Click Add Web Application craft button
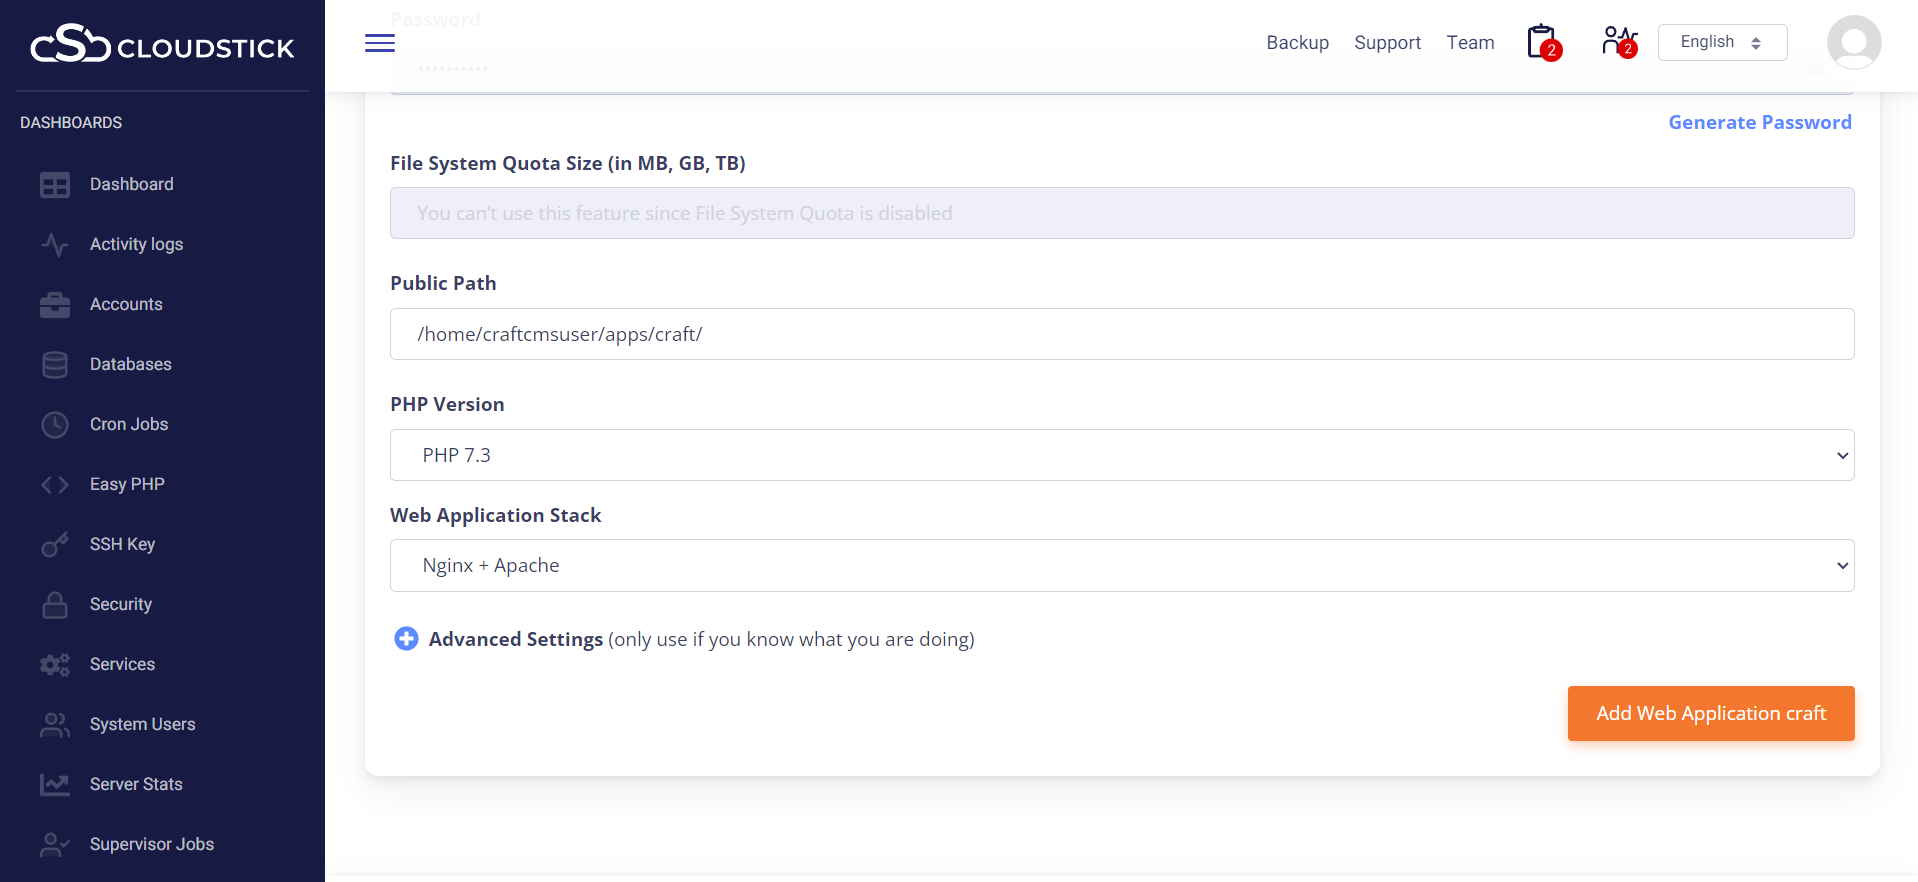The width and height of the screenshot is (1918, 882). pyautogui.click(x=1710, y=713)
